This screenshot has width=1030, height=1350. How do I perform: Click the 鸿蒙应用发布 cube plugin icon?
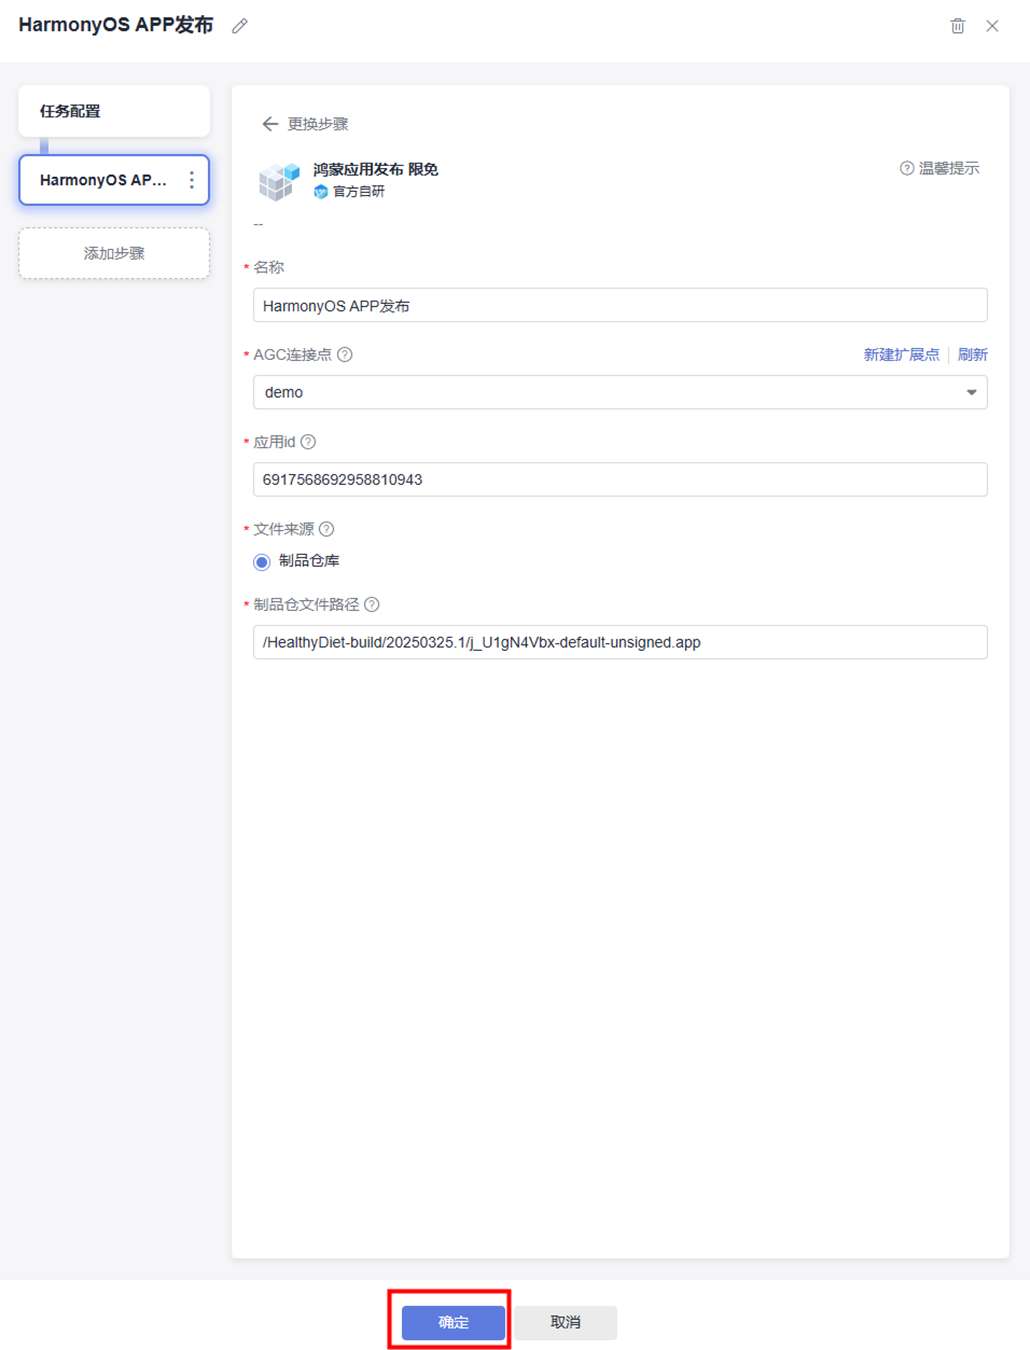tap(279, 181)
